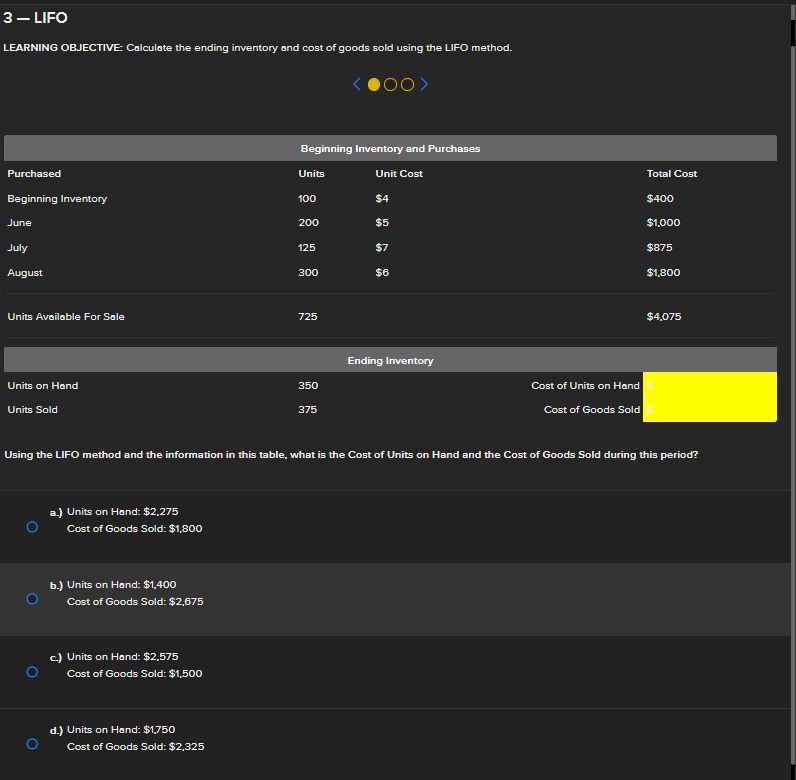Jump to the third pagination dot
This screenshot has width=796, height=780.
coord(407,85)
